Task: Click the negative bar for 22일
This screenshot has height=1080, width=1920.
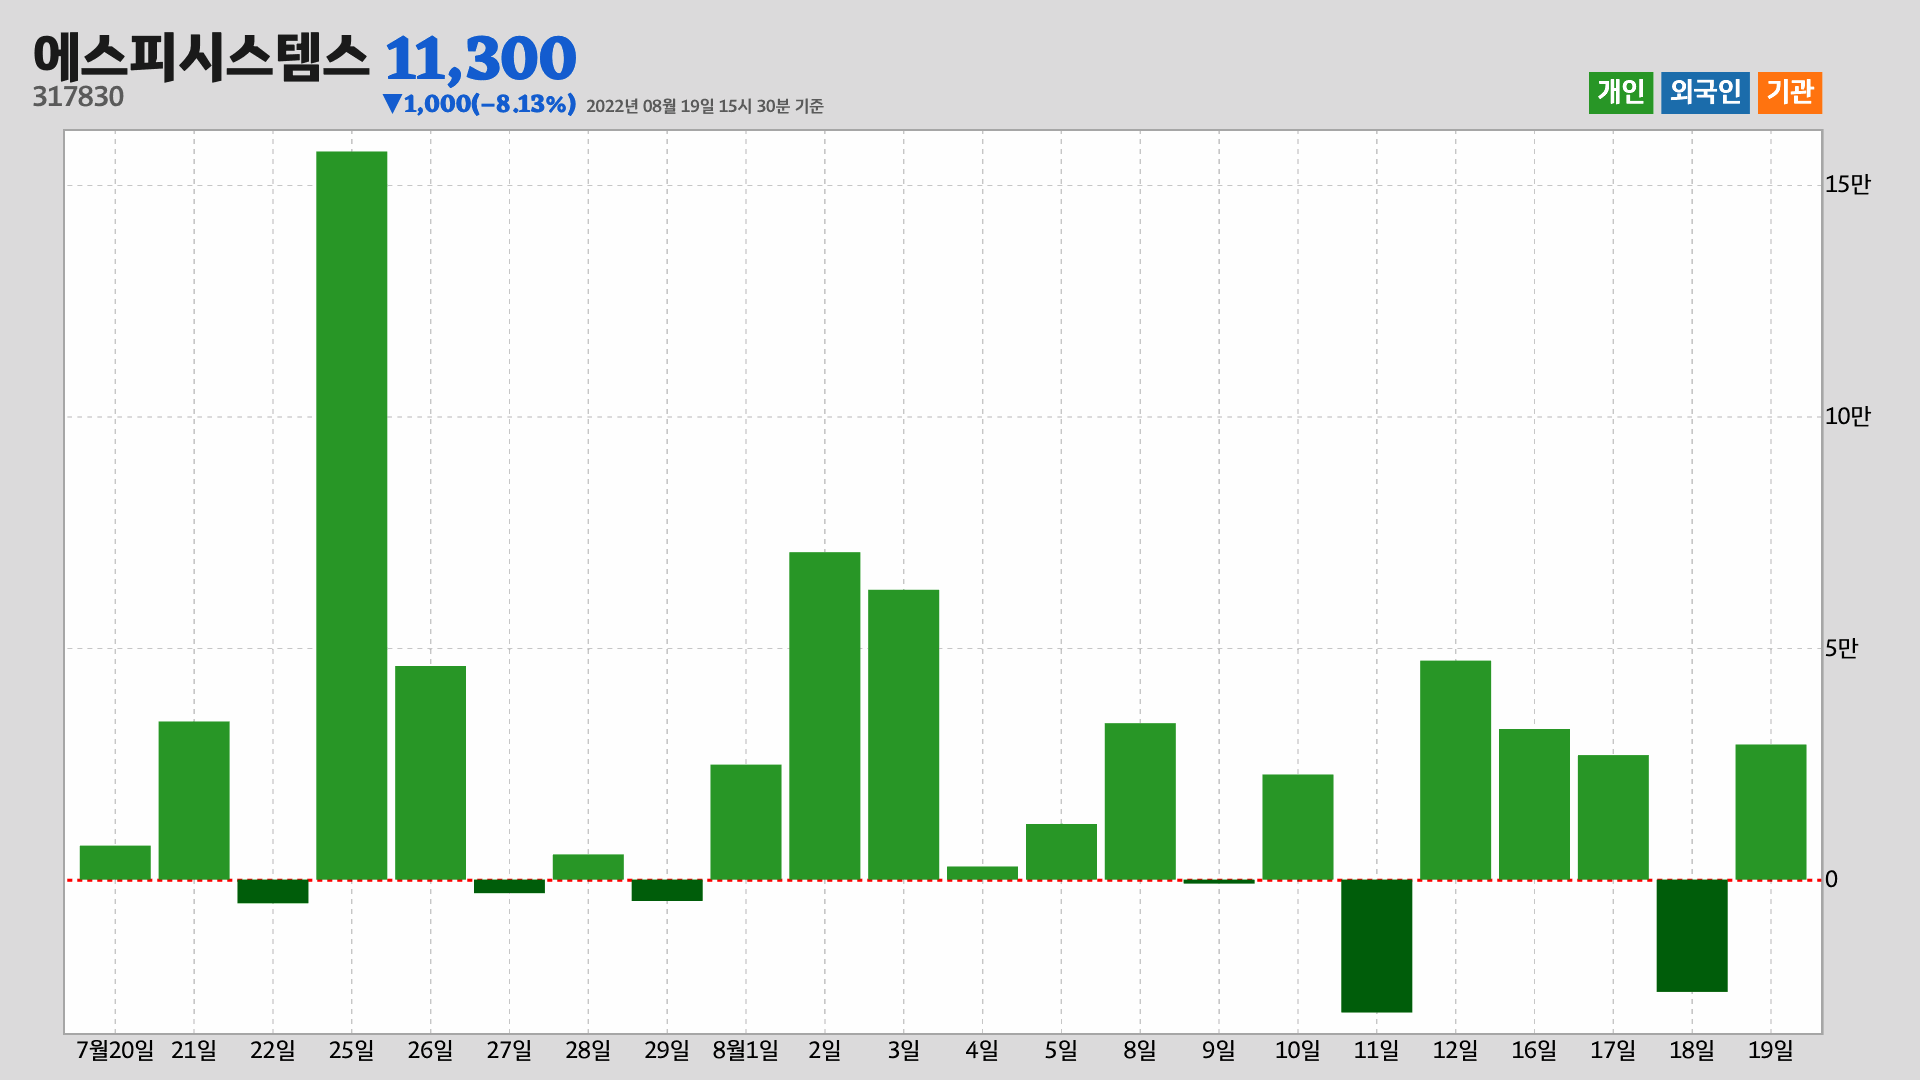Action: pyautogui.click(x=273, y=891)
